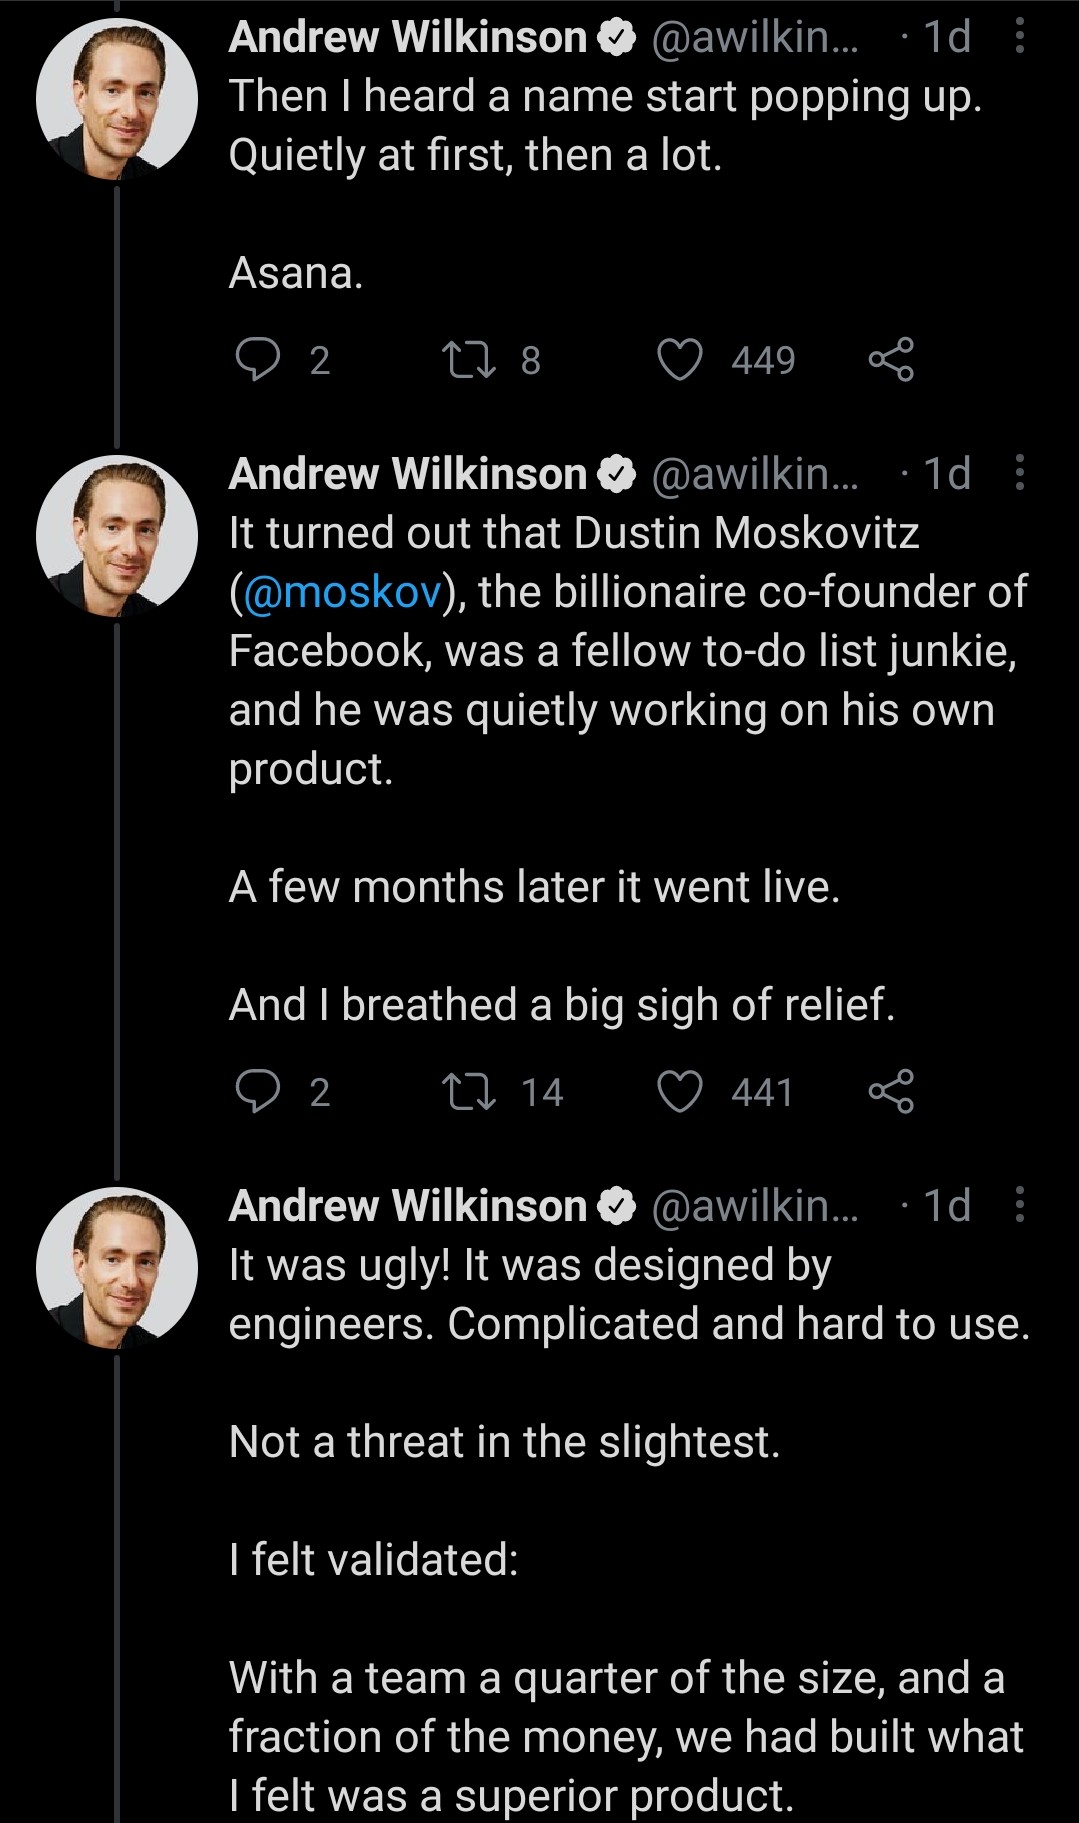Open more options on "It was ugly" tweet
This screenshot has width=1079, height=1823.
point(1019,1205)
